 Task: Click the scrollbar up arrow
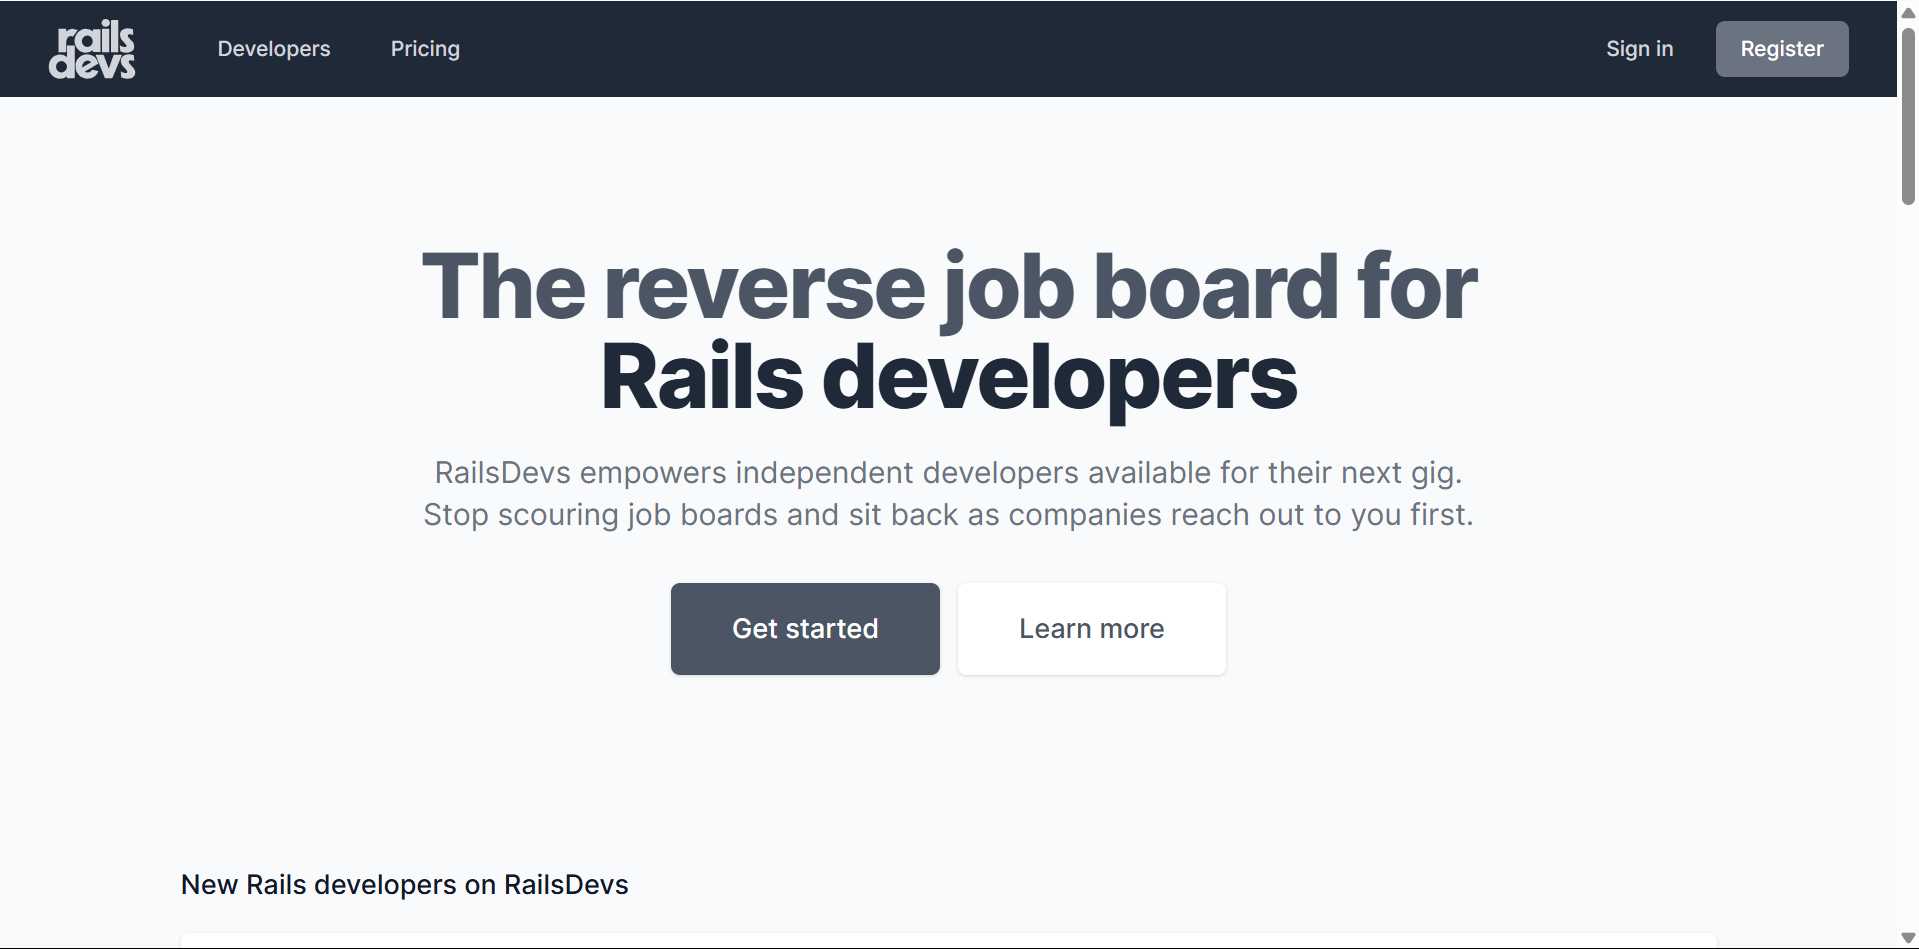1908,12
